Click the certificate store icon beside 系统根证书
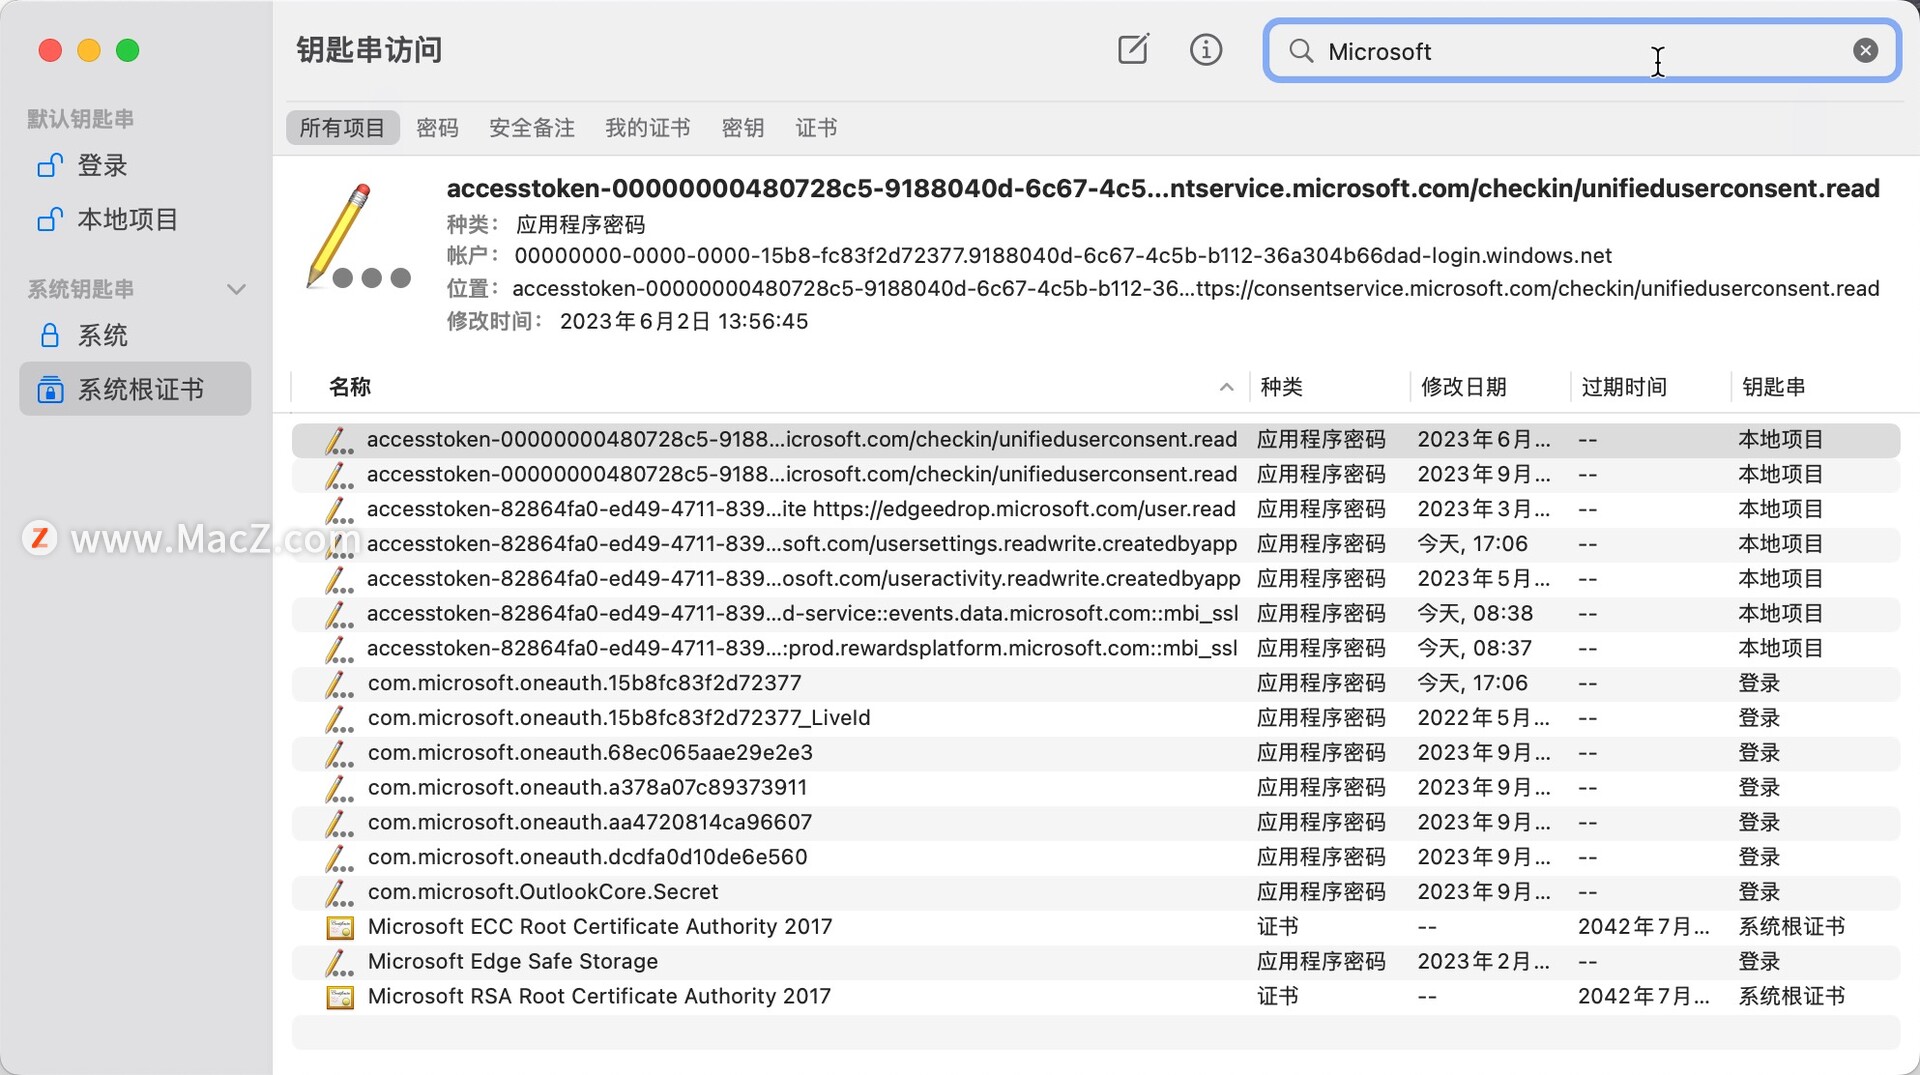This screenshot has height=1075, width=1920. coord(50,389)
